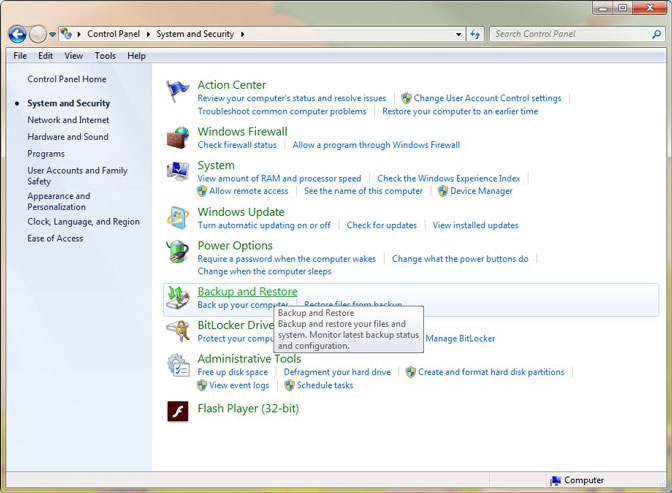Click Change User Account Control settings
This screenshot has width=672, height=493.
[x=487, y=98]
